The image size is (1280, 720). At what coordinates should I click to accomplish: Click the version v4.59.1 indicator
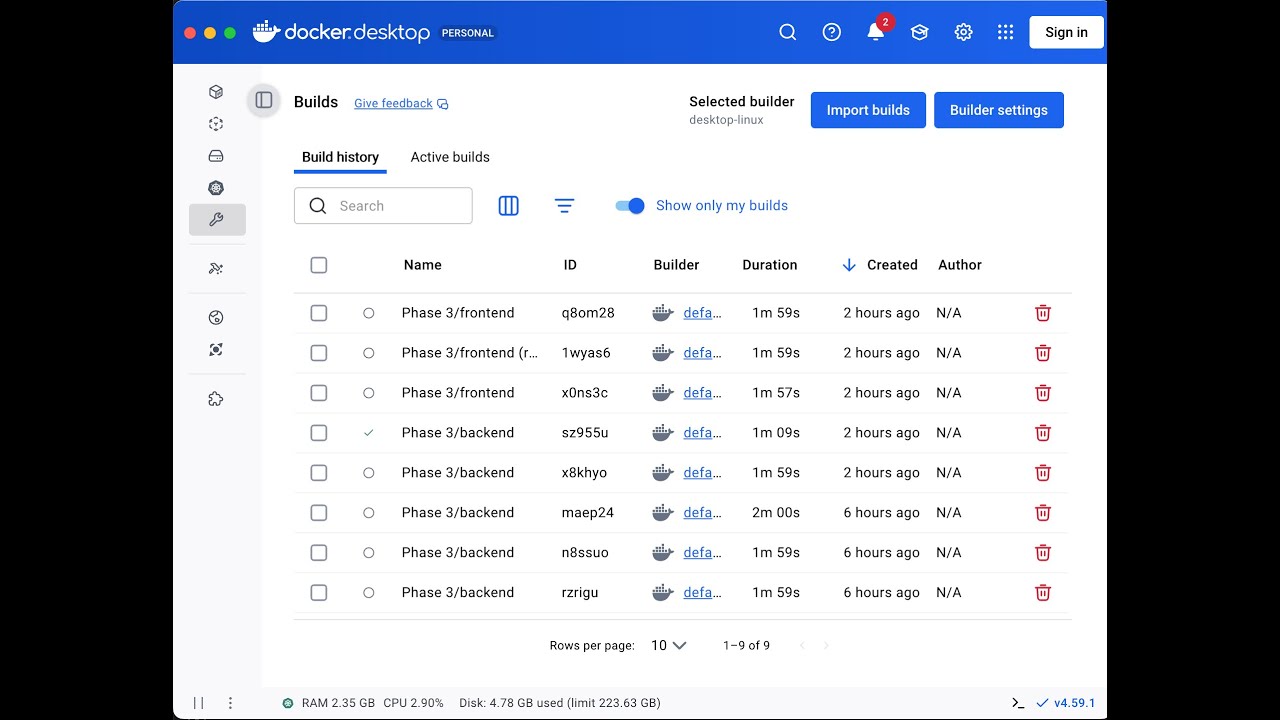1066,703
